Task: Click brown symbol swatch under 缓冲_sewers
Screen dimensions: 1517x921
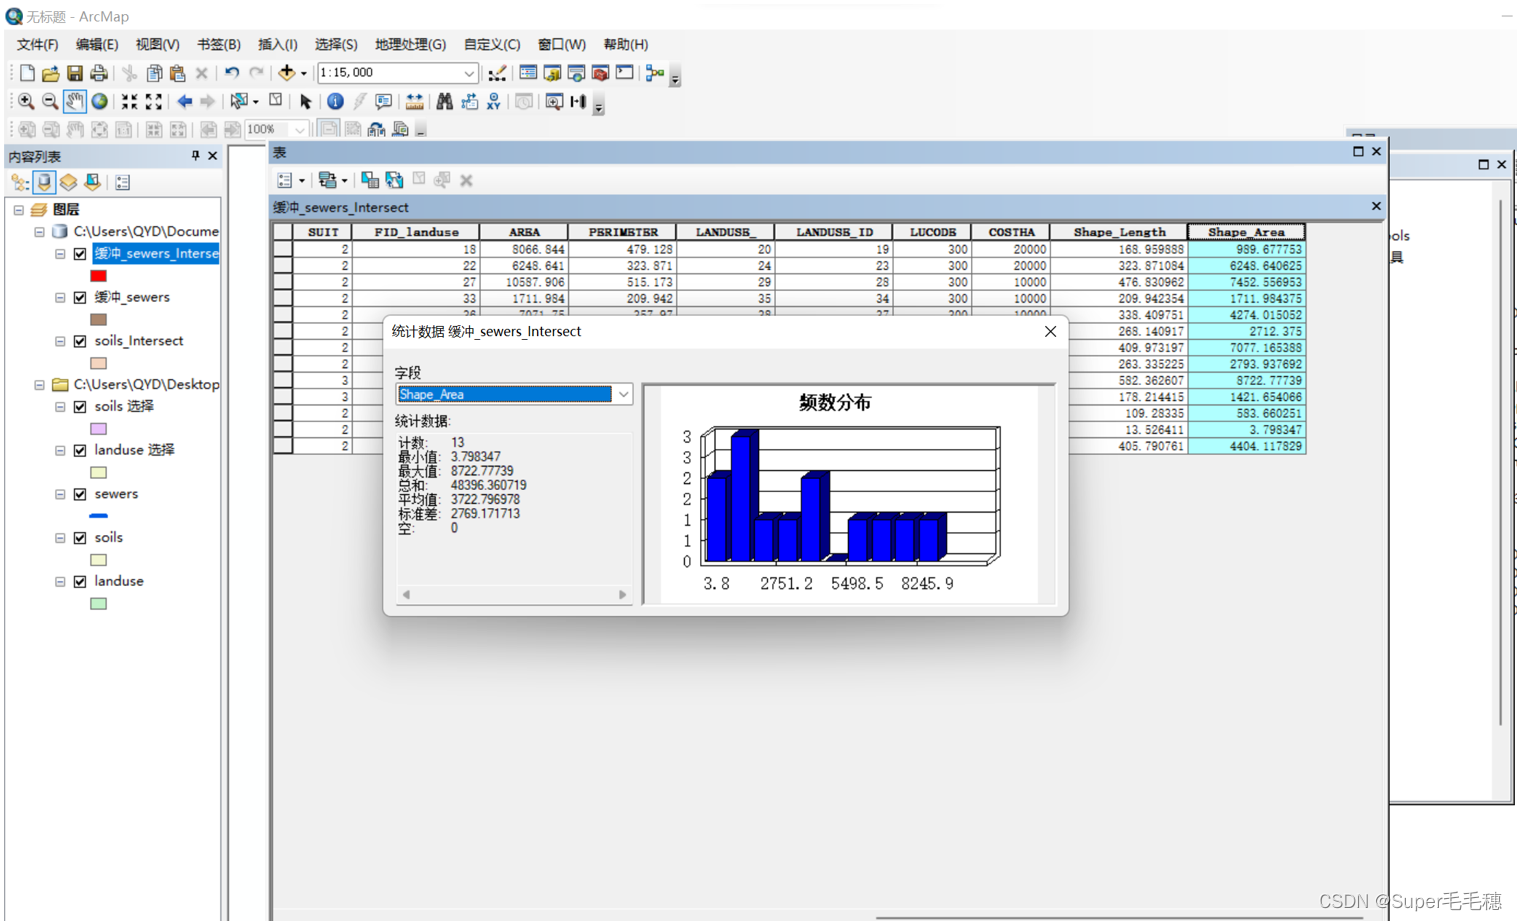Action: [98, 320]
